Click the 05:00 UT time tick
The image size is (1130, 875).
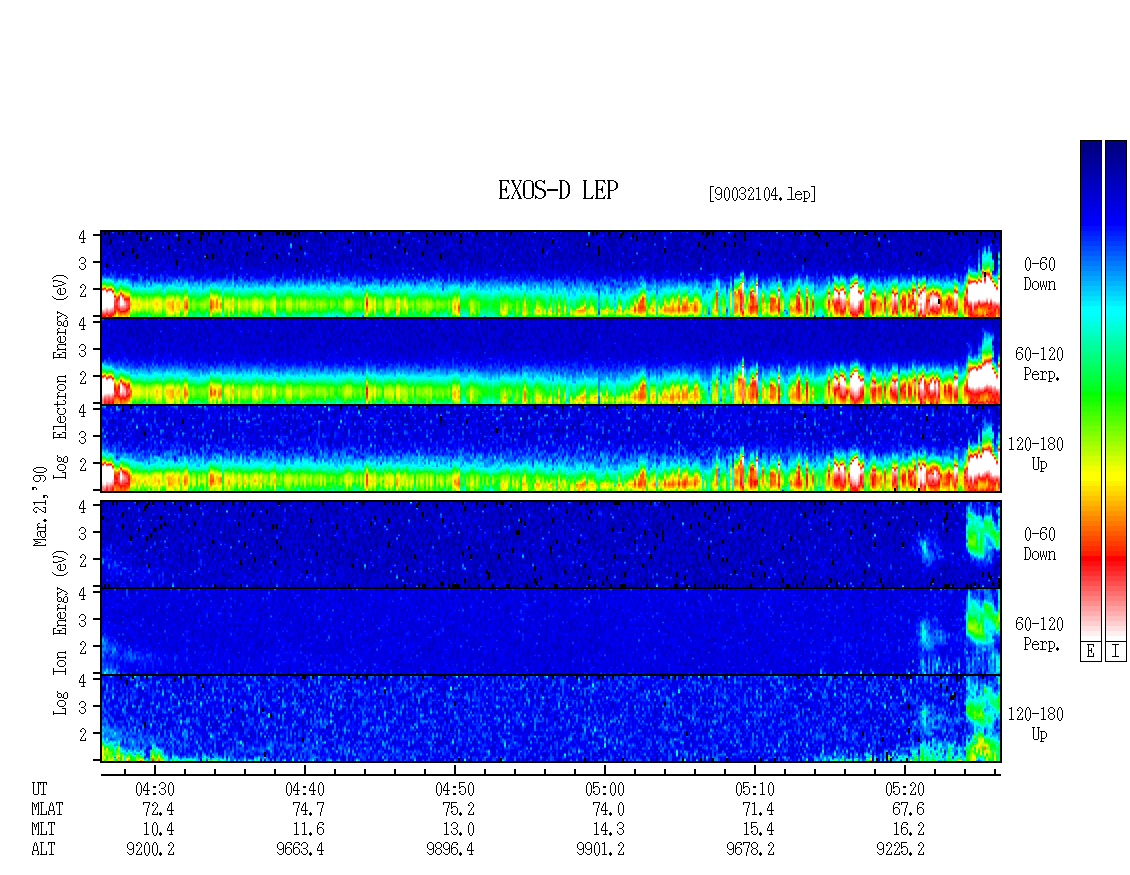coord(604,789)
